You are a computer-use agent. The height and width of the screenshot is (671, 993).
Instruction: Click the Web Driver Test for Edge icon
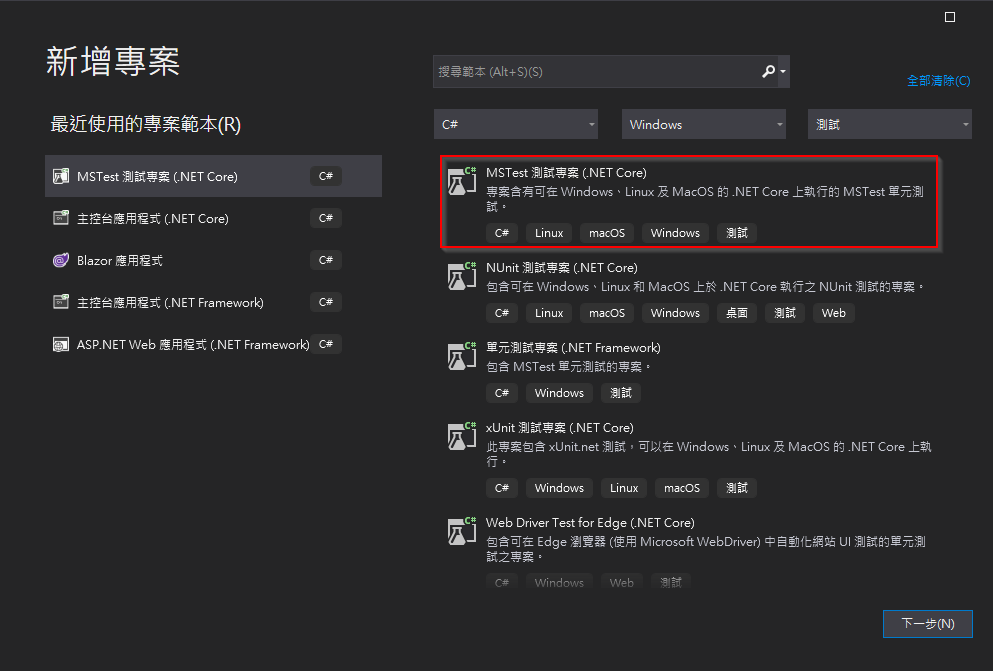pyautogui.click(x=462, y=531)
